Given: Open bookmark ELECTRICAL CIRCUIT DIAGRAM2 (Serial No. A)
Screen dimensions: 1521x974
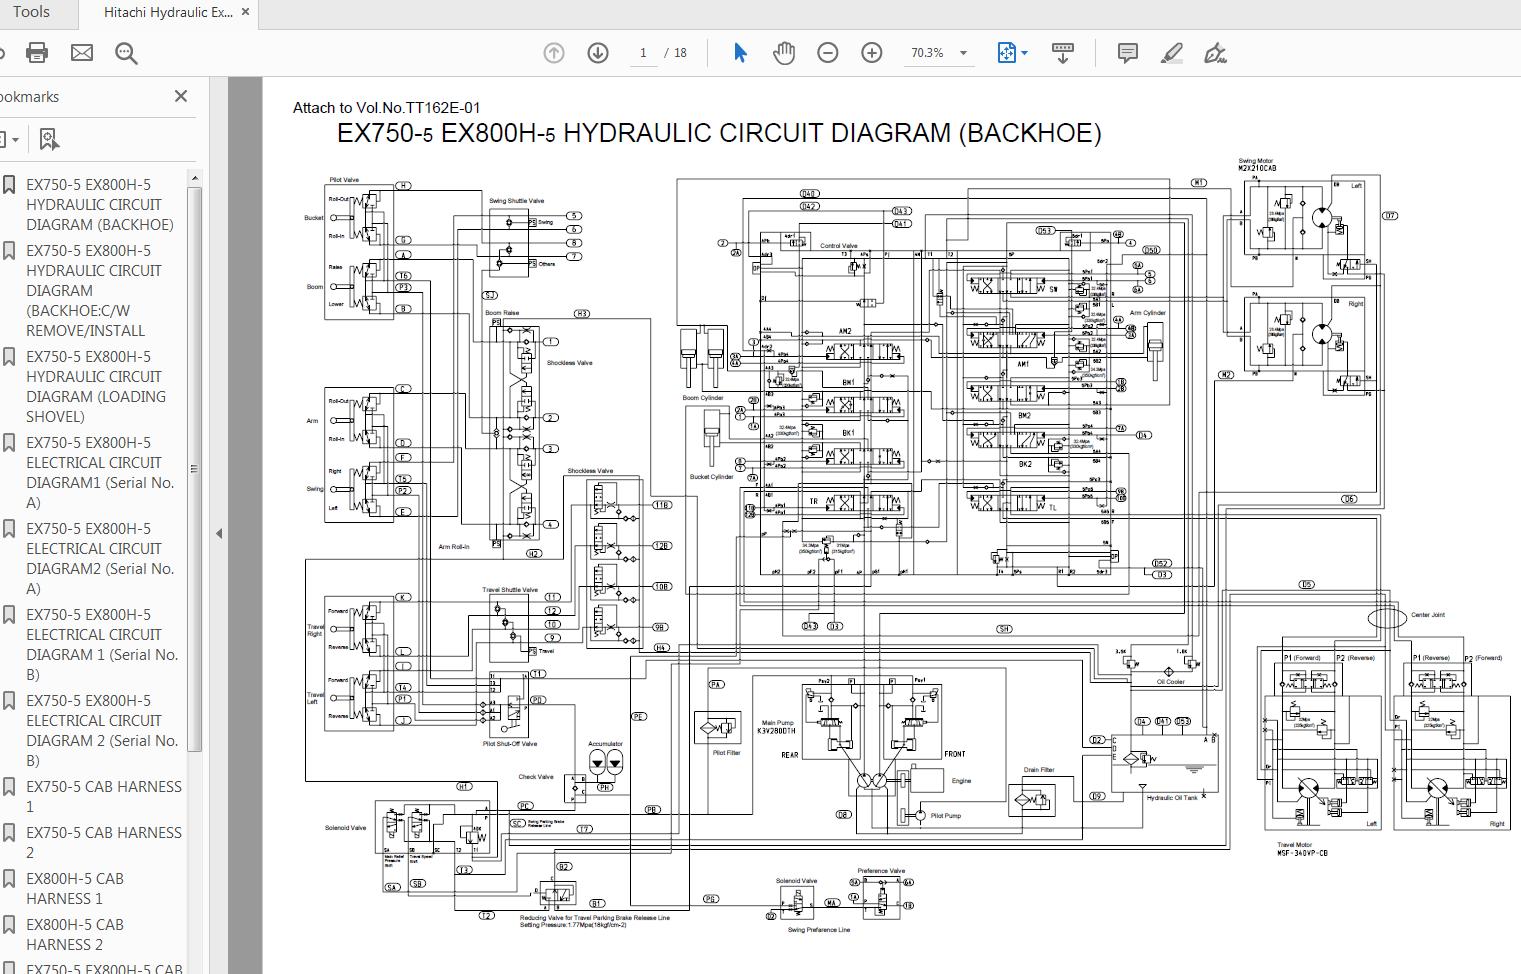Looking at the screenshot, I should 100,559.
